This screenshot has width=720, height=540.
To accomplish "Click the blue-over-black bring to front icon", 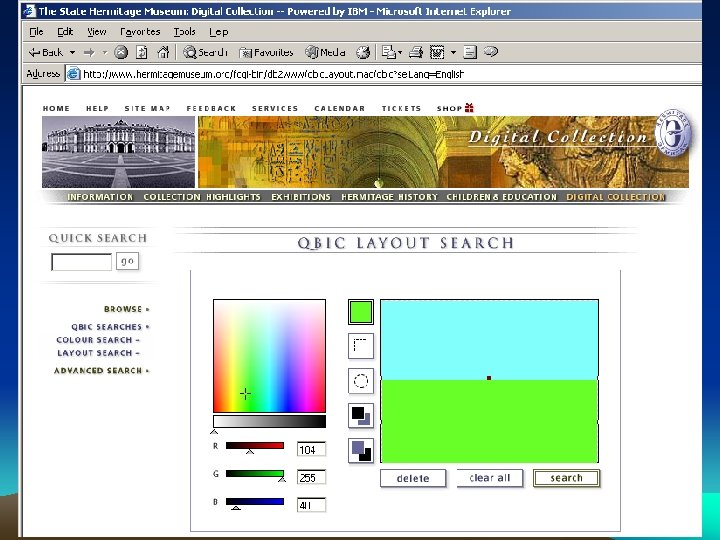I will coord(361,450).
